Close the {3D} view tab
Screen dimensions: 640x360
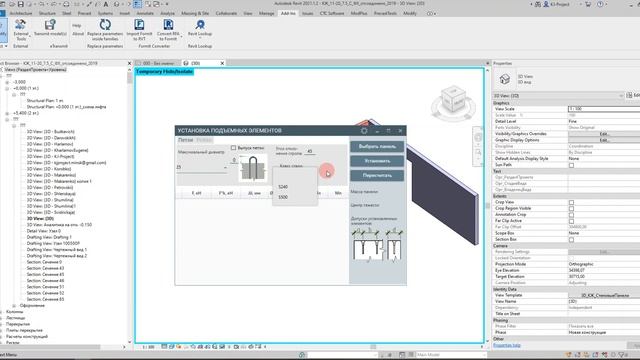(222, 63)
